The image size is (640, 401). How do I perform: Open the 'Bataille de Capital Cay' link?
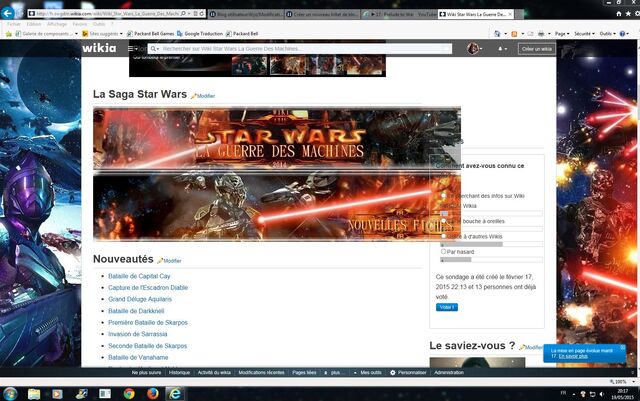coord(139,276)
